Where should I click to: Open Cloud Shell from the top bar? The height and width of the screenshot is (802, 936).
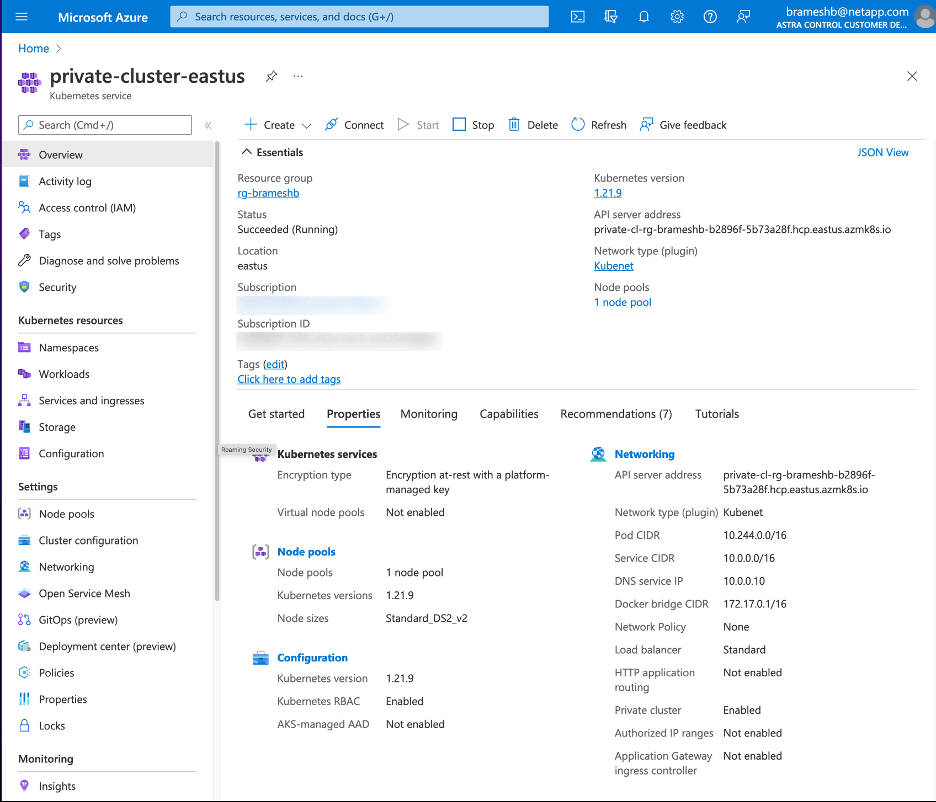pos(577,16)
